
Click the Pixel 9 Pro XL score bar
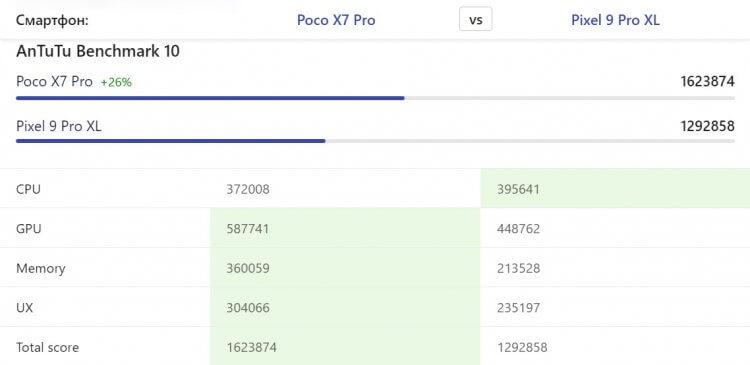tap(375, 141)
